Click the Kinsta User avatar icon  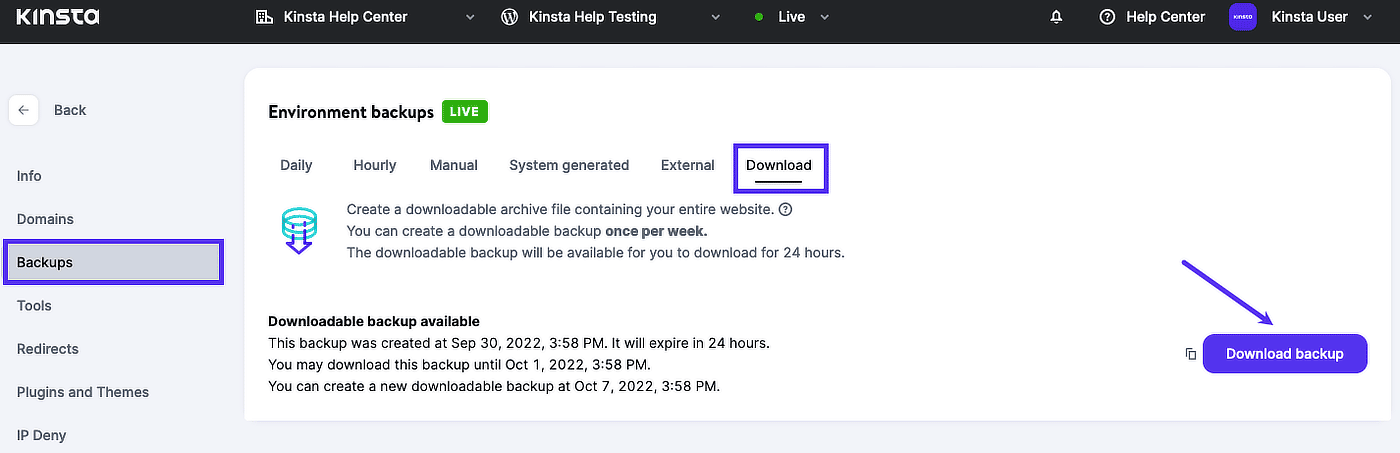point(1242,17)
